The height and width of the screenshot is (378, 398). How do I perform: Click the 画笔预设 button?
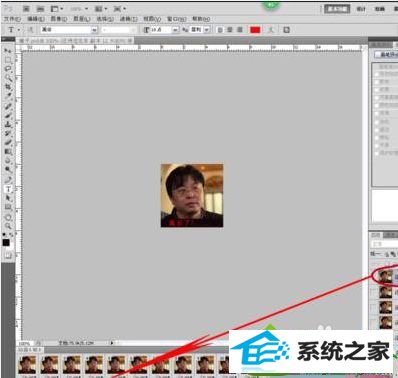click(x=386, y=55)
